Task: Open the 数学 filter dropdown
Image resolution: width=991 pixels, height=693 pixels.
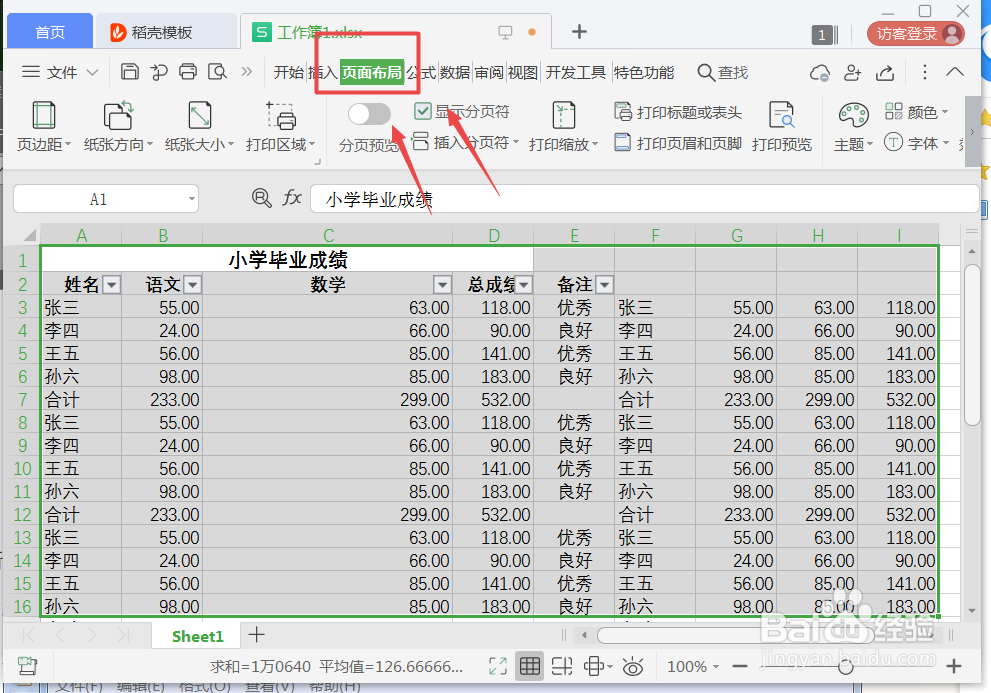Action: (442, 285)
